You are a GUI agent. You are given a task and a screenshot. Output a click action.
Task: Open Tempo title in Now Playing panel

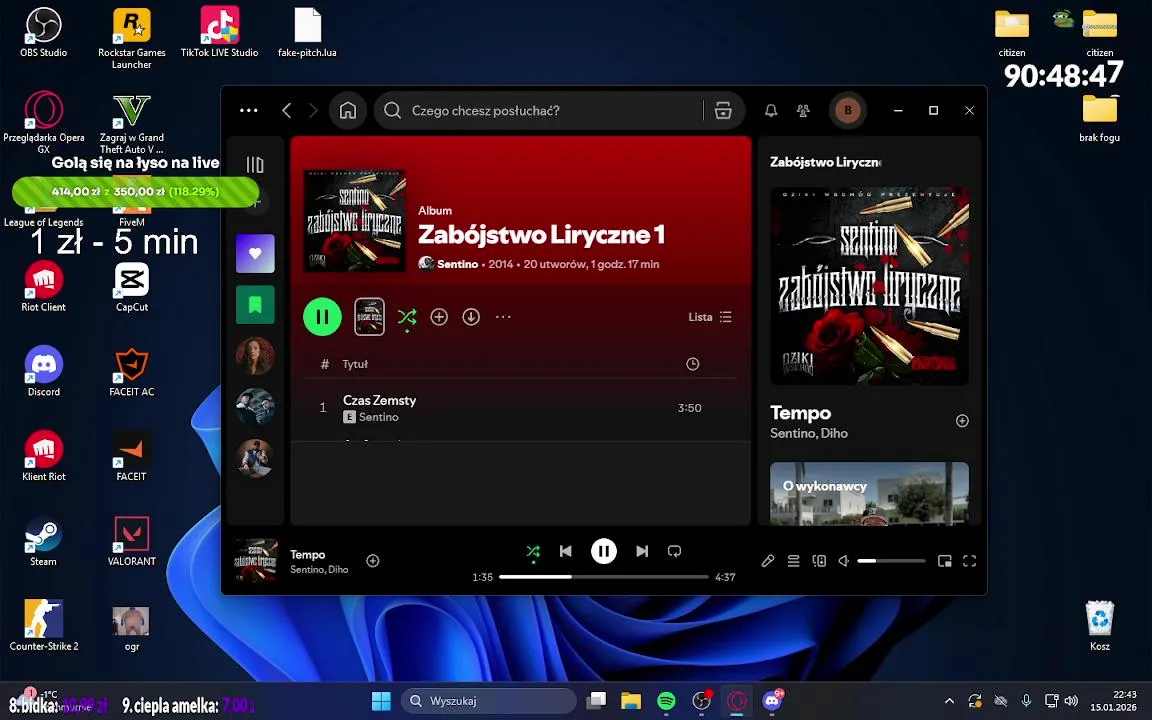[800, 413]
